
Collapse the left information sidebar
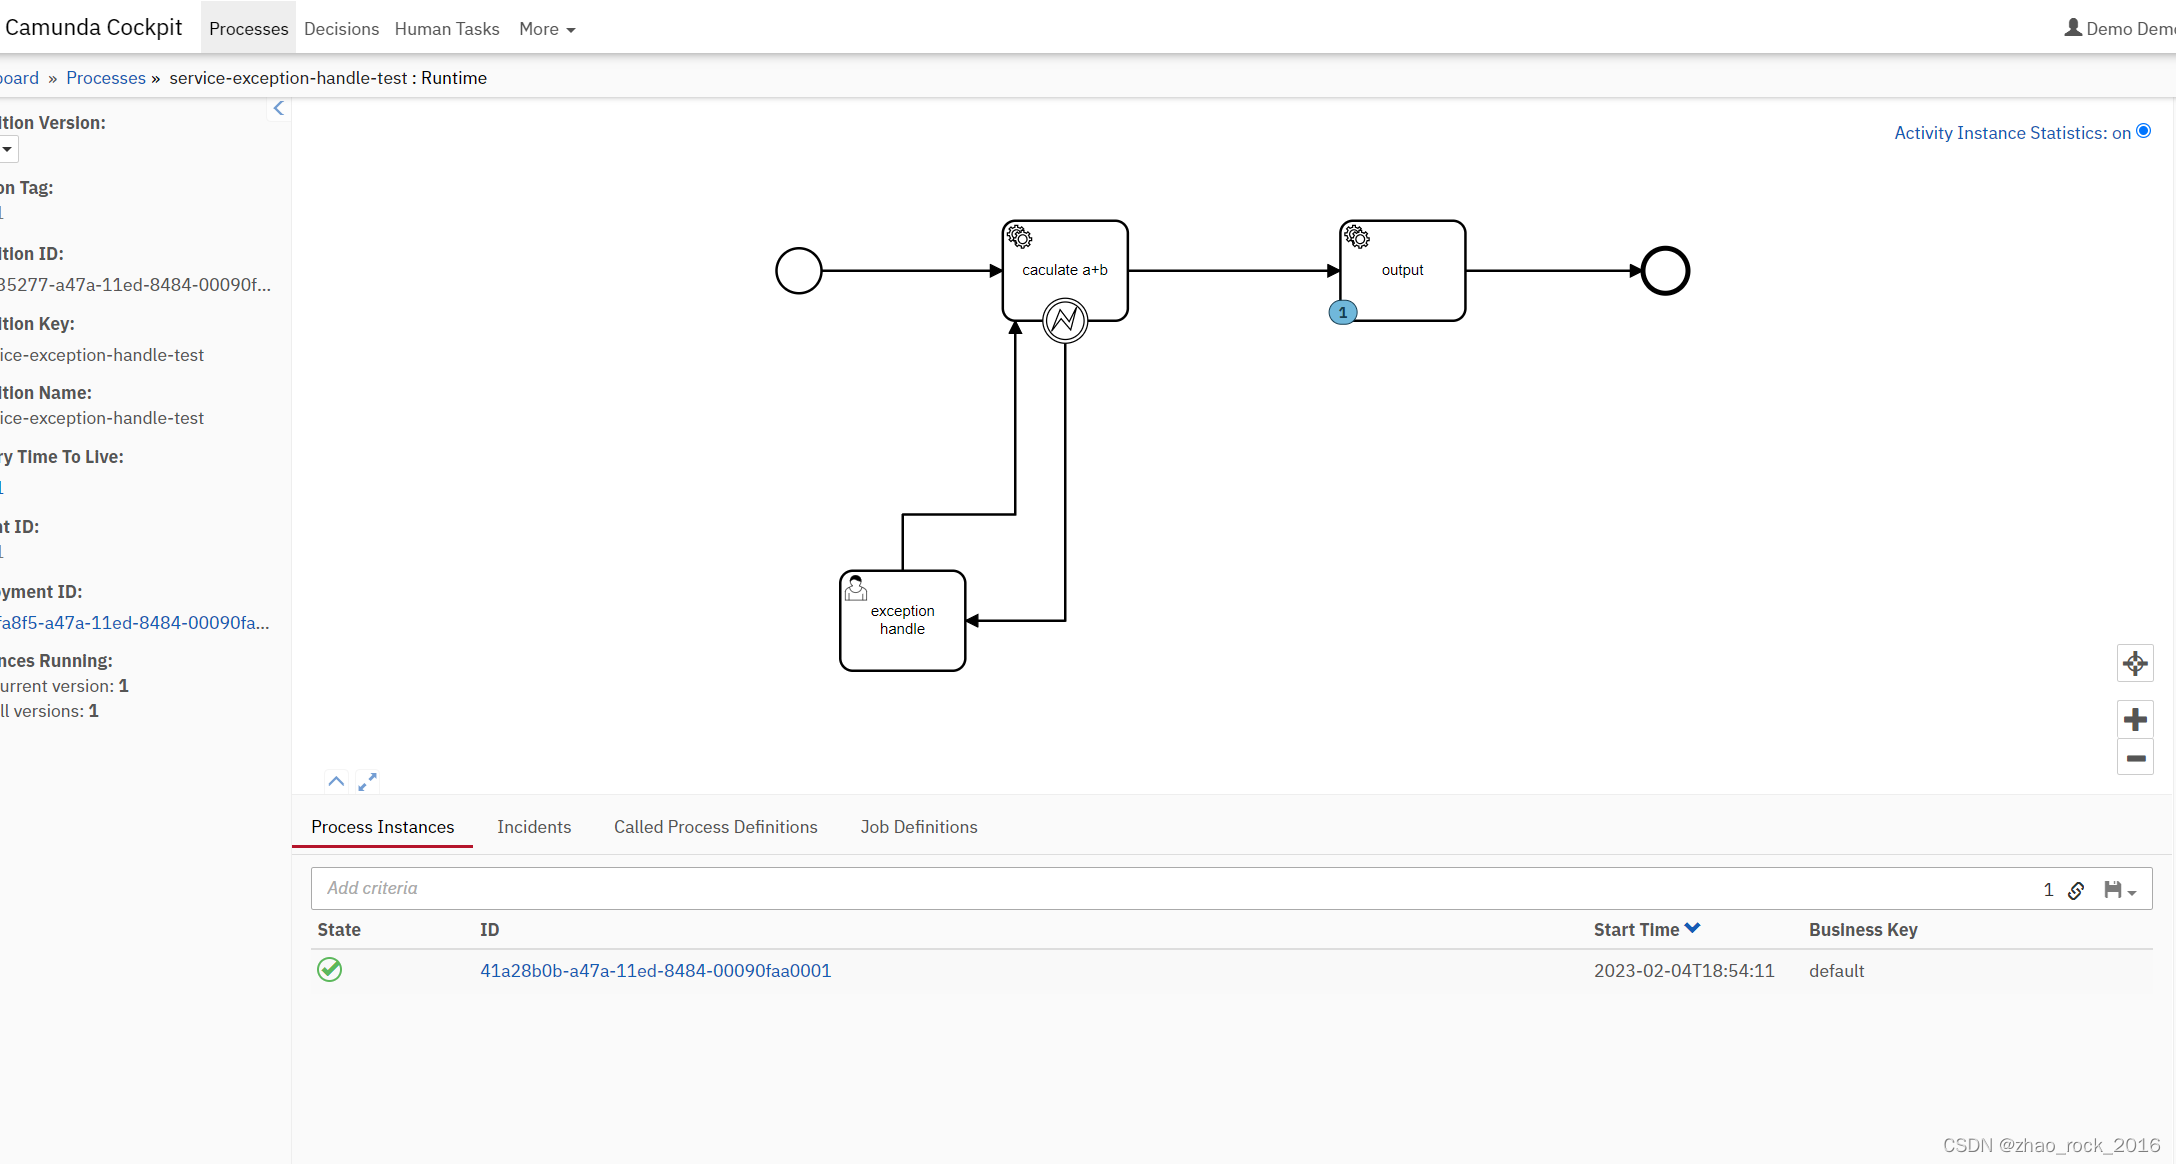pos(279,108)
